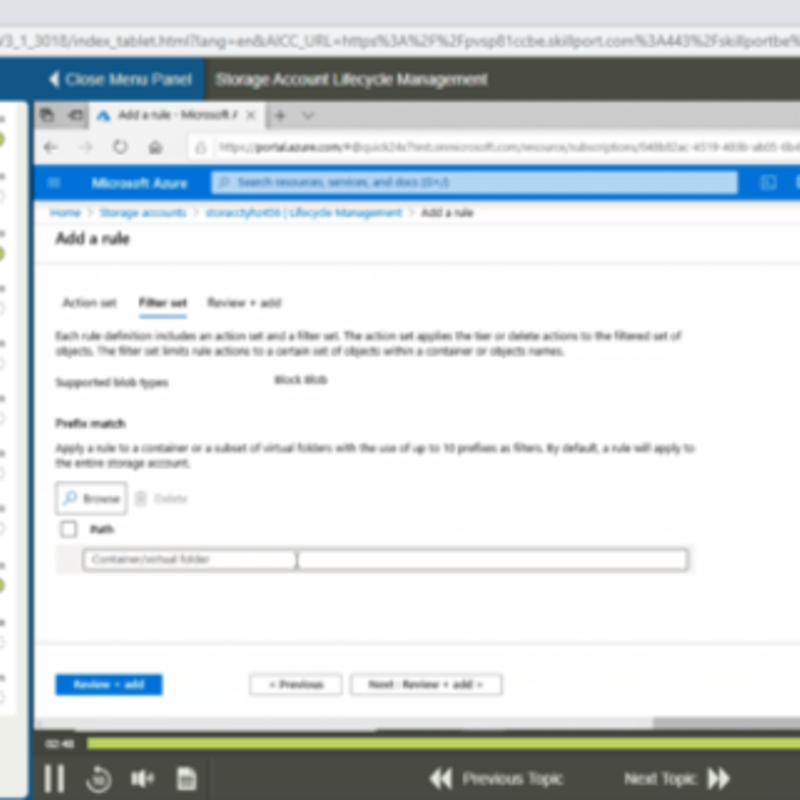The width and height of the screenshot is (800, 800).
Task: Pause the video playback
Action: (54, 778)
